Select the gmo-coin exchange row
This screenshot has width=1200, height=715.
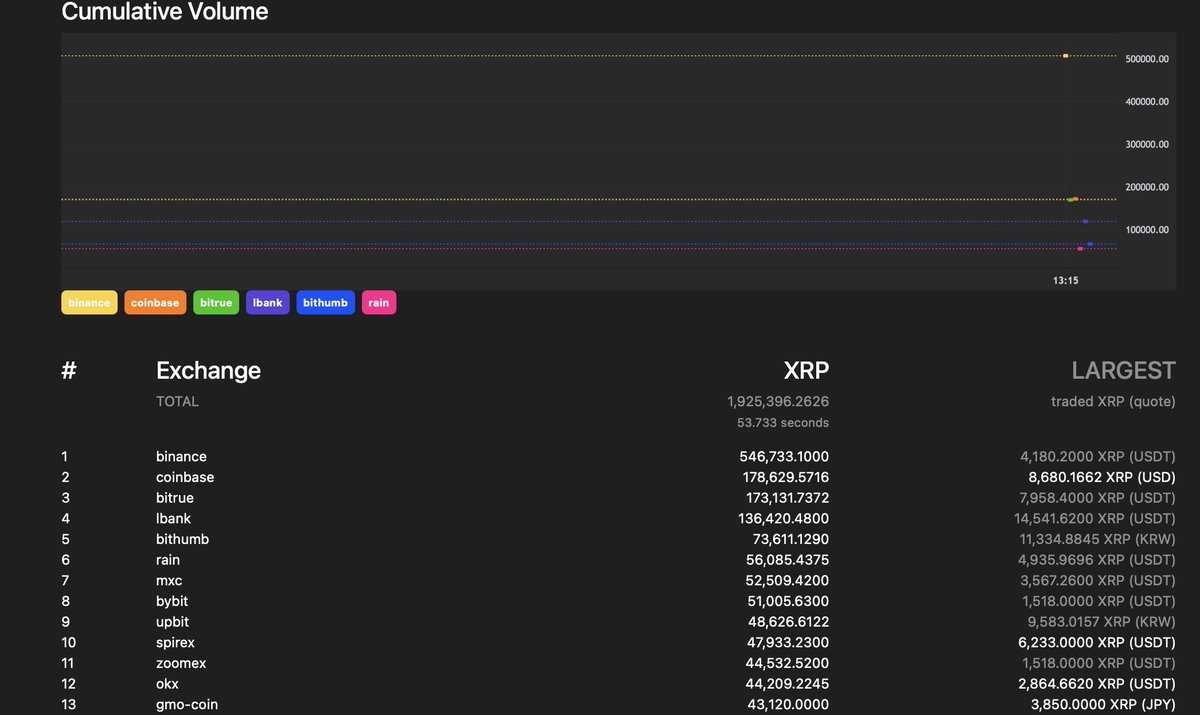tap(618, 704)
